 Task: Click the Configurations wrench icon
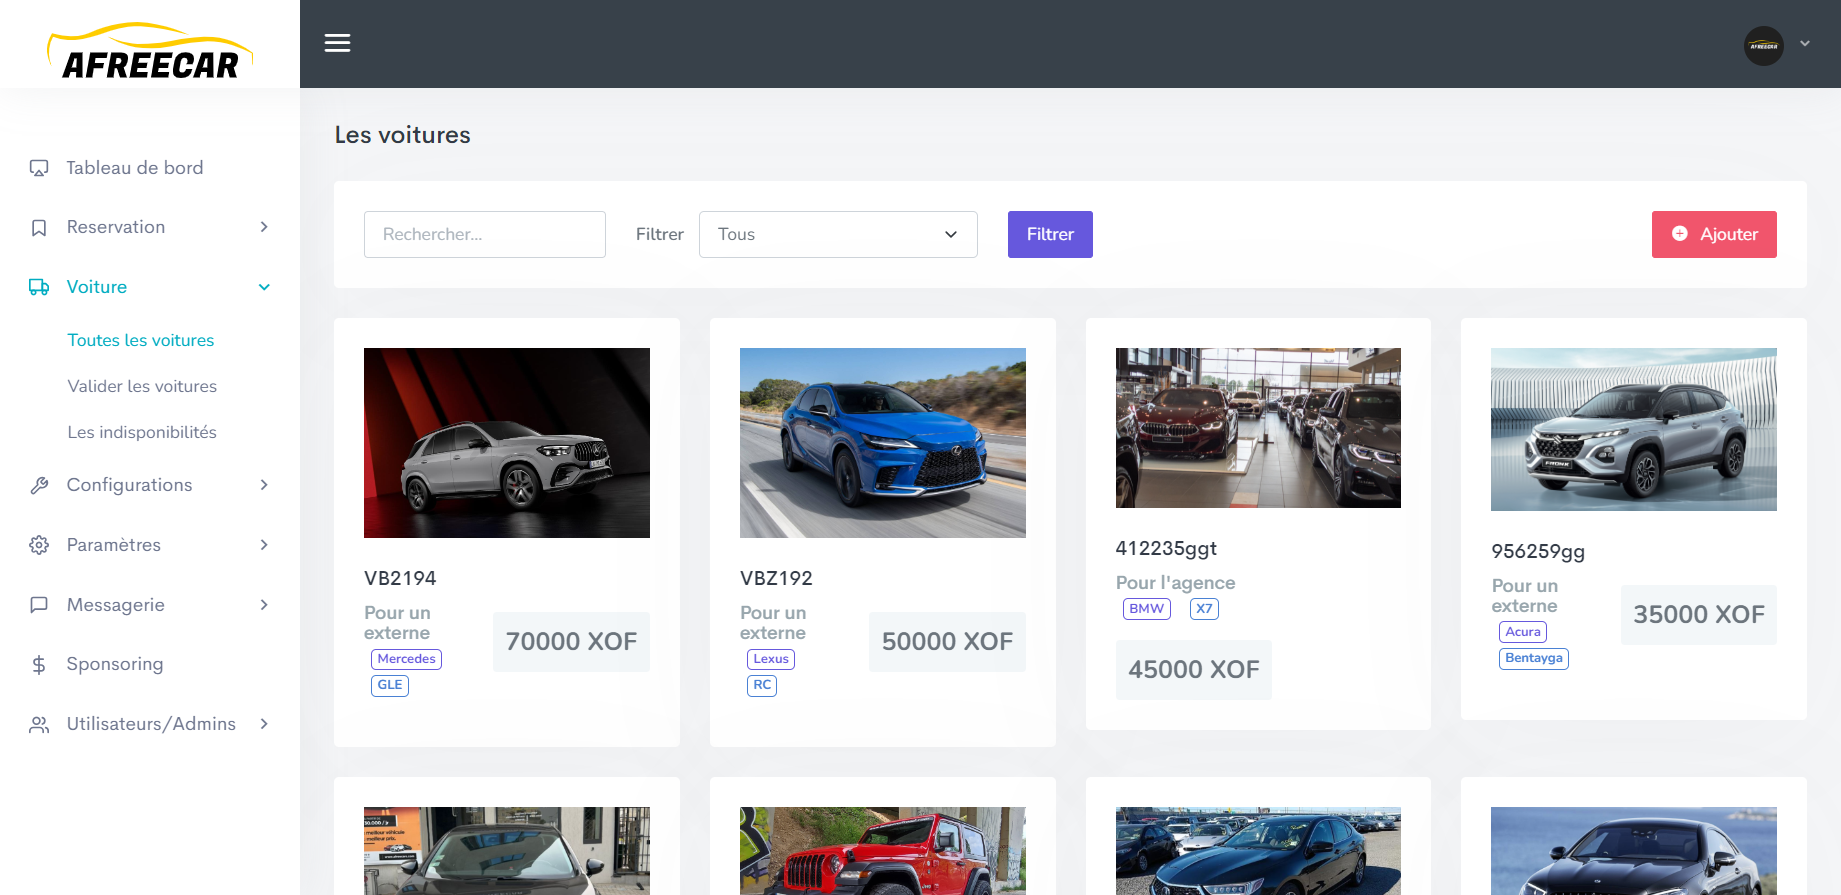(39, 485)
